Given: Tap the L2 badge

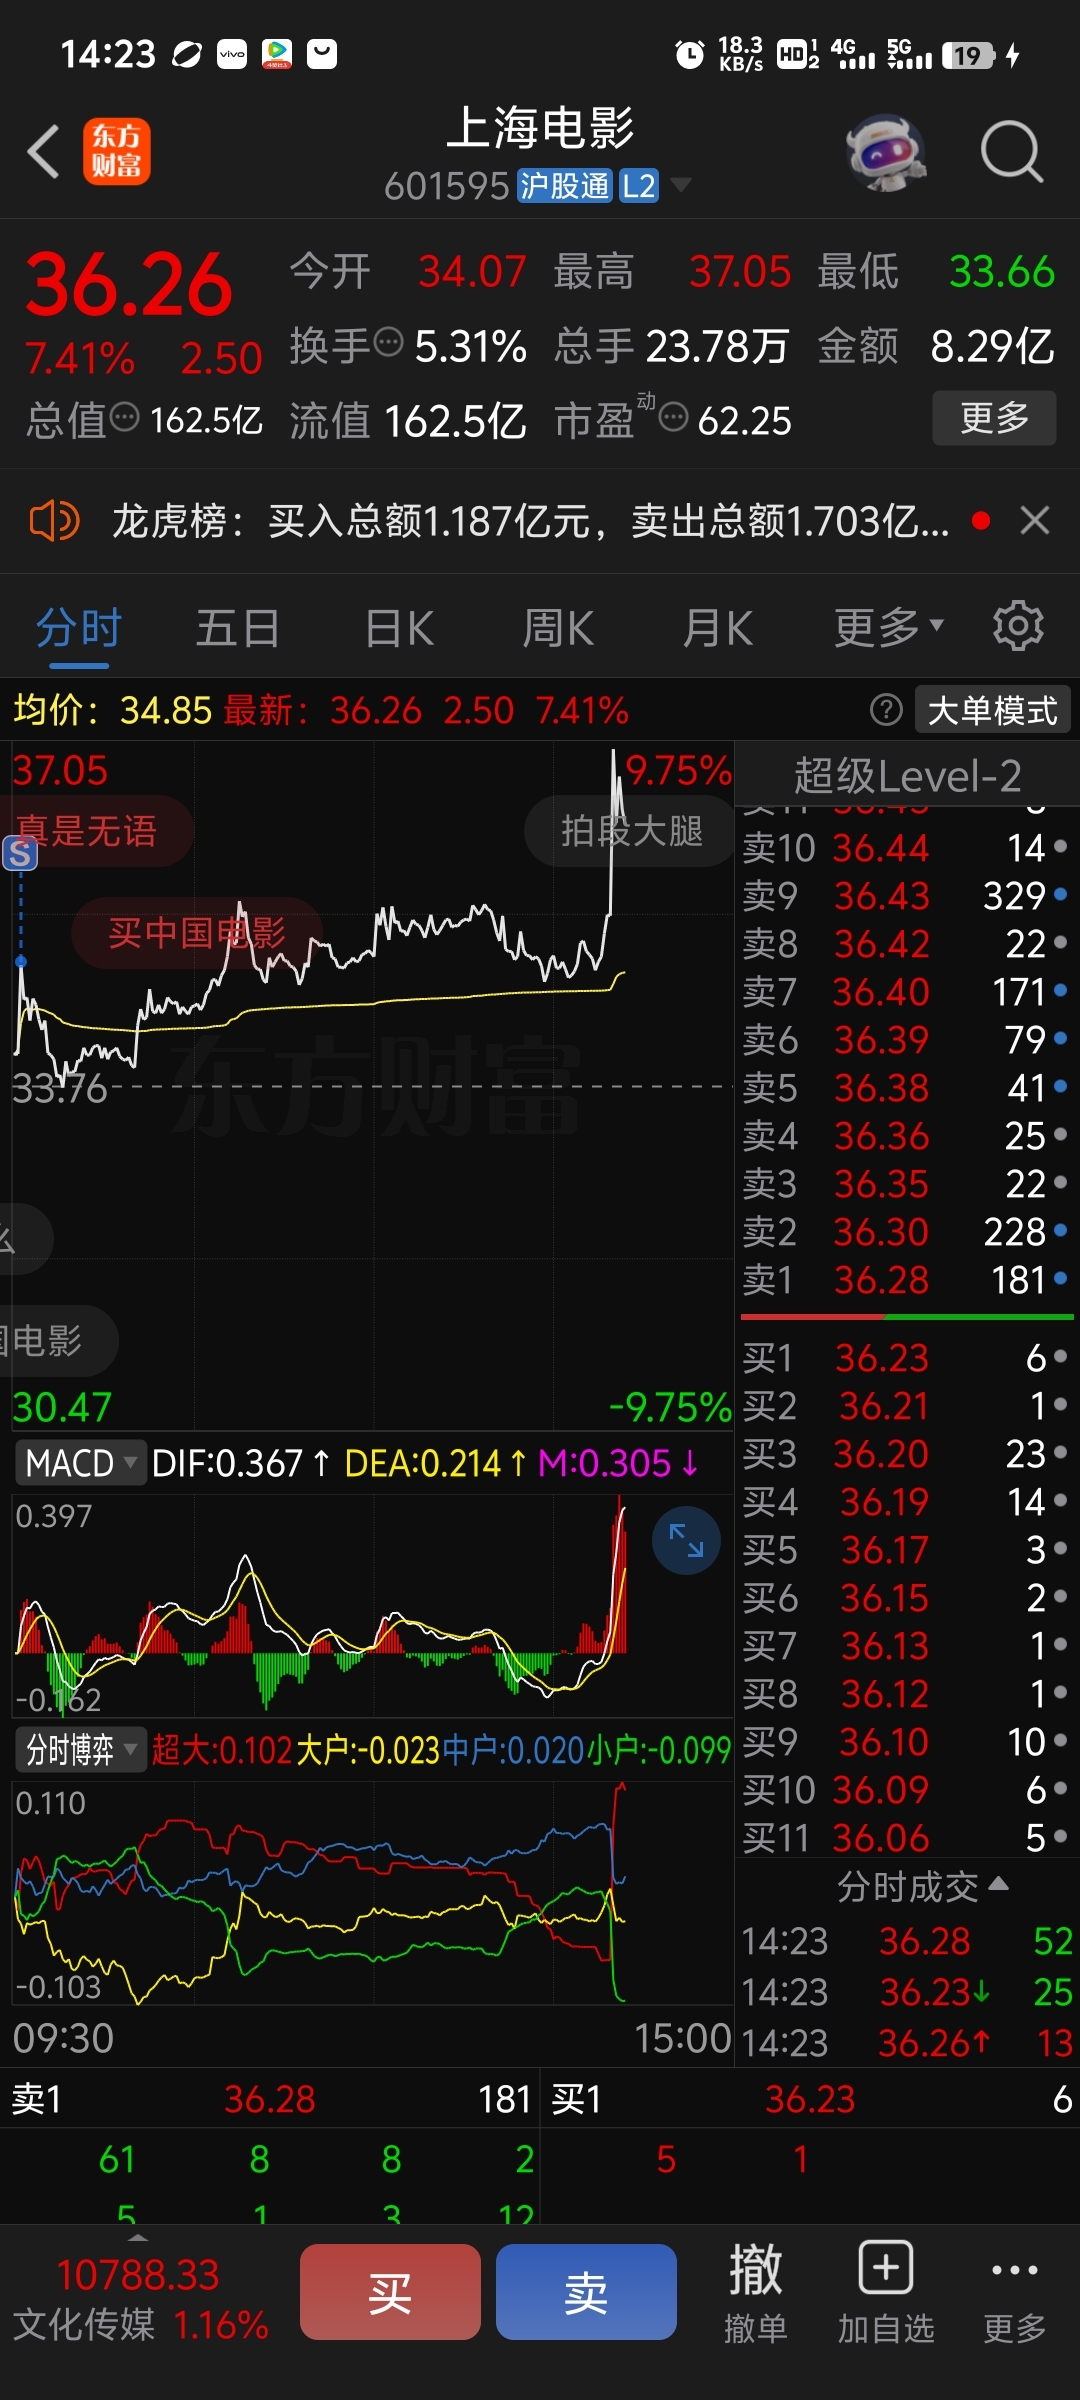Looking at the screenshot, I should click(x=638, y=186).
